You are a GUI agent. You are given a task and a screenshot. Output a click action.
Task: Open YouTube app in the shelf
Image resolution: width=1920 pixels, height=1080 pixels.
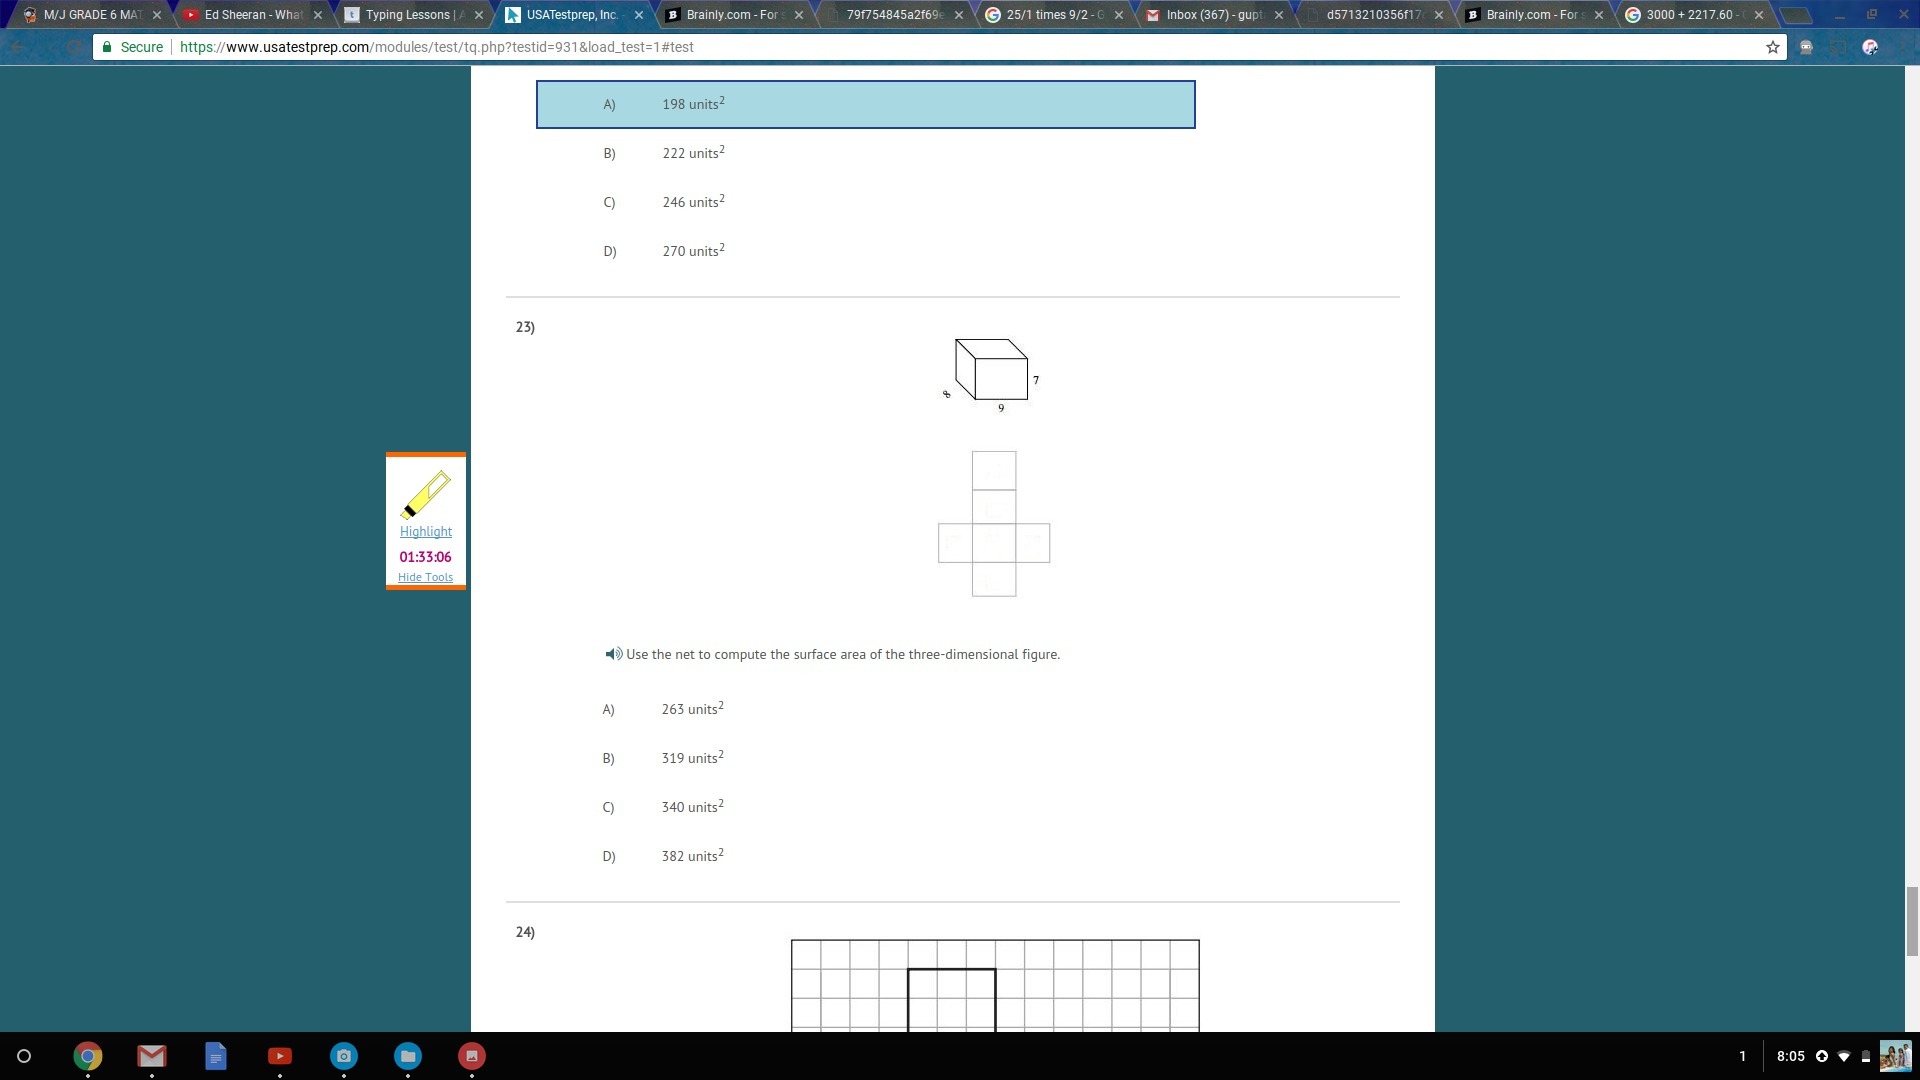coord(280,1056)
